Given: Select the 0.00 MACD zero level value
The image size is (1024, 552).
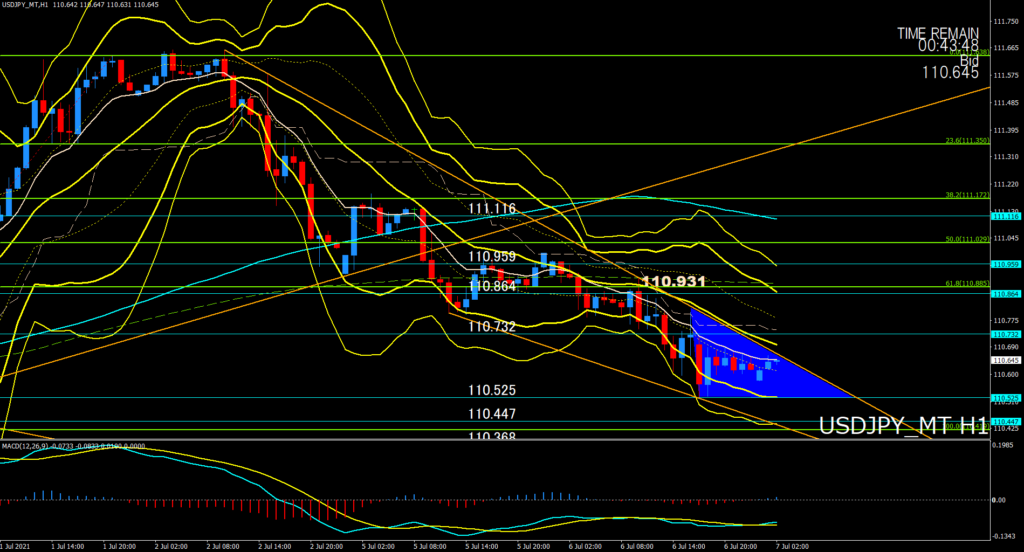Looking at the screenshot, I should (999, 500).
